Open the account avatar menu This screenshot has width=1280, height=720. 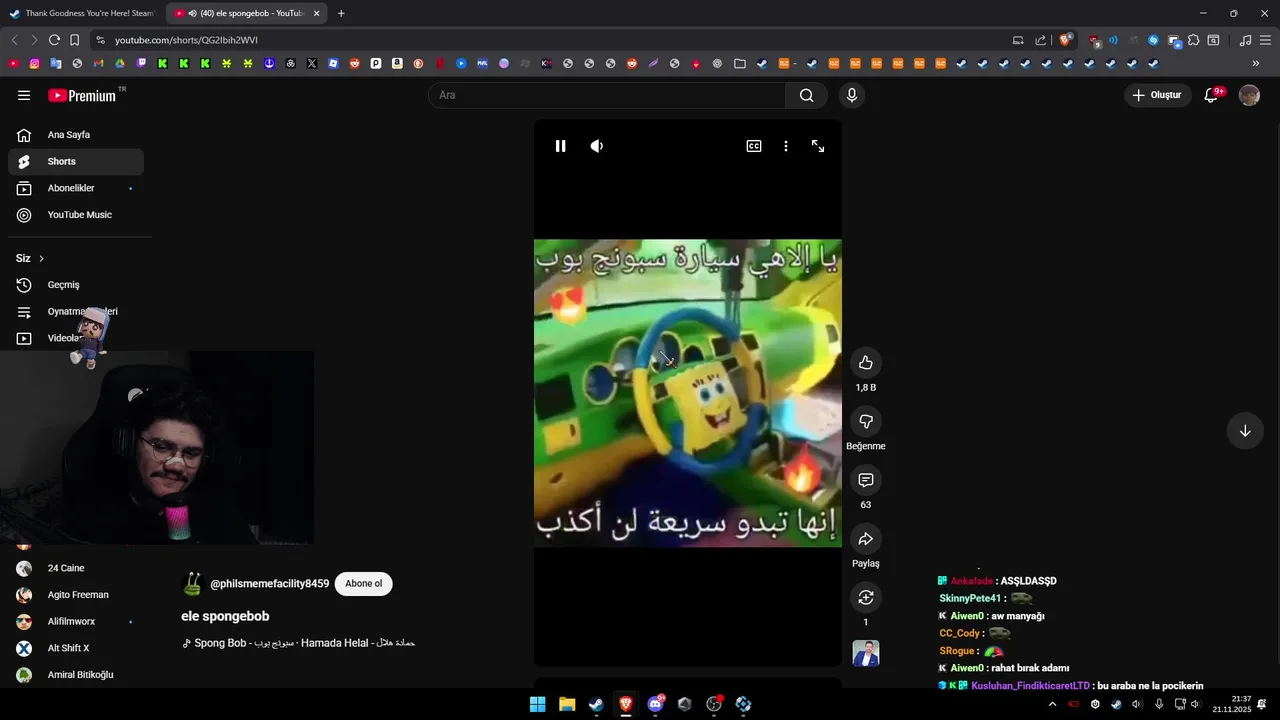pos(1249,95)
